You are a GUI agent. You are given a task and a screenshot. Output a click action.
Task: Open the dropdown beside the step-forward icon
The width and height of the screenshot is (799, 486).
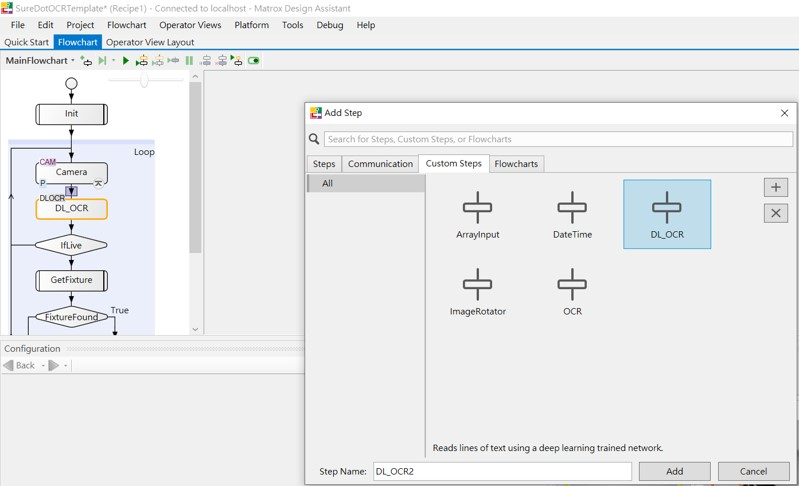point(113,61)
